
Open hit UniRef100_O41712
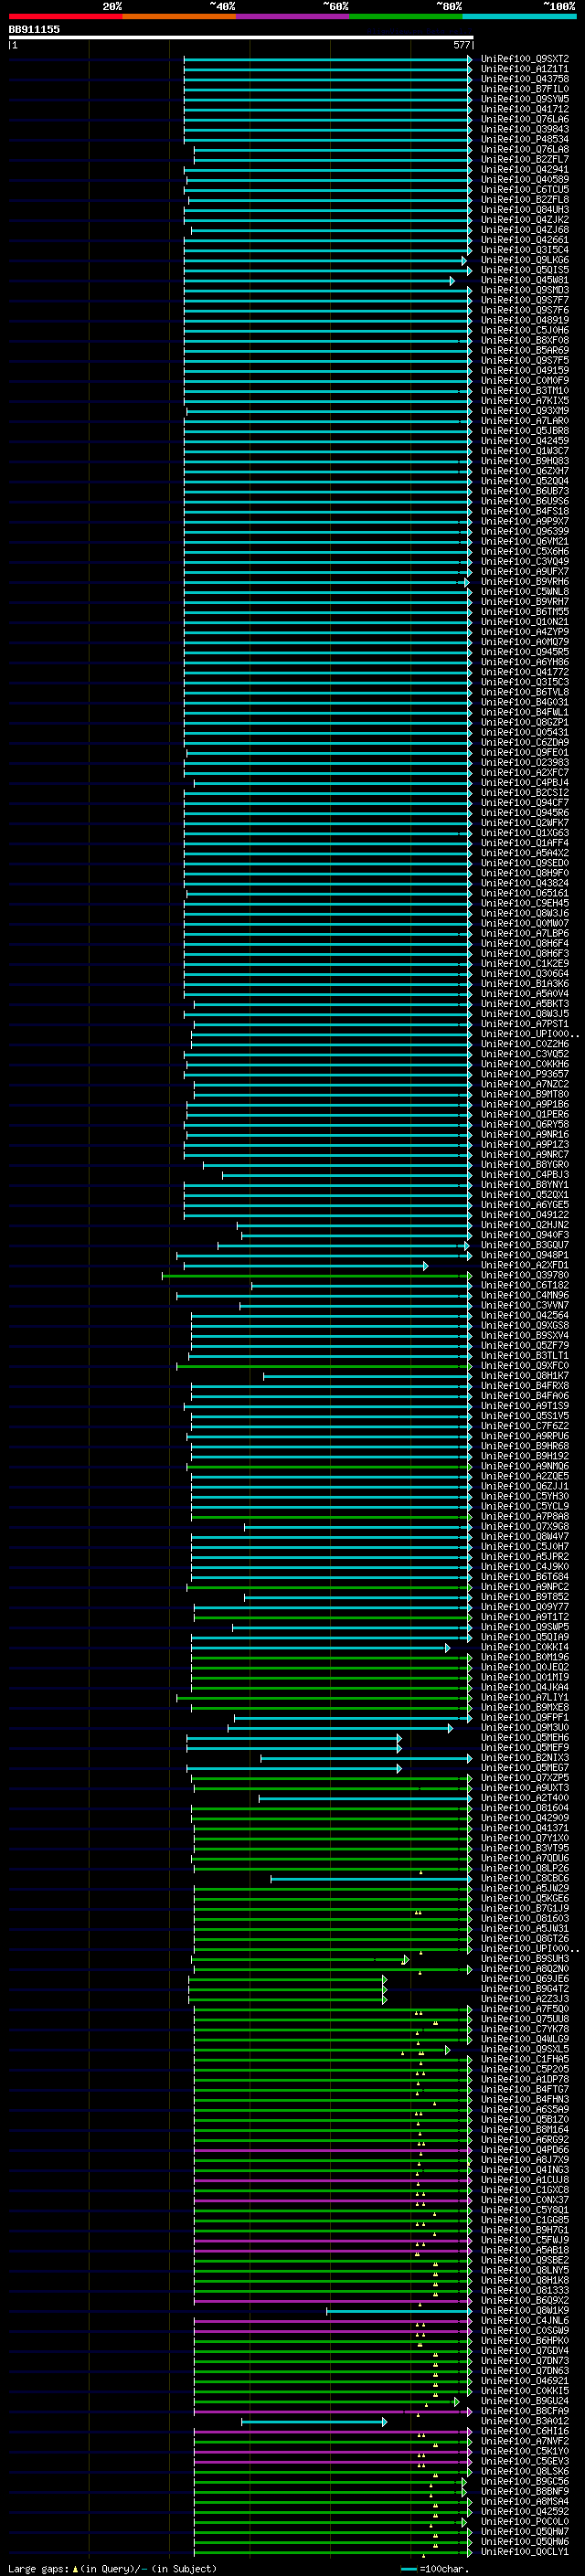click(x=525, y=109)
